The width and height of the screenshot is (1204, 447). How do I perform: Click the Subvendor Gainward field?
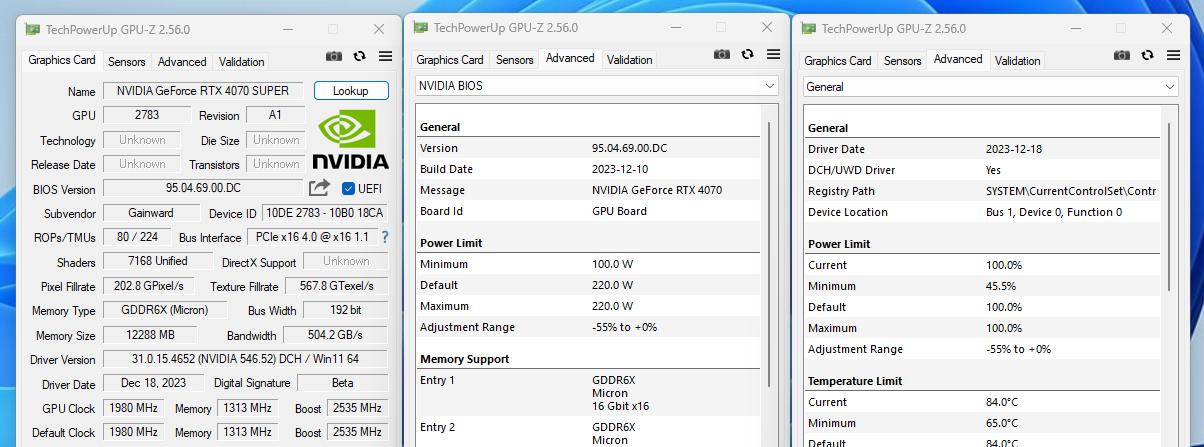click(151, 213)
